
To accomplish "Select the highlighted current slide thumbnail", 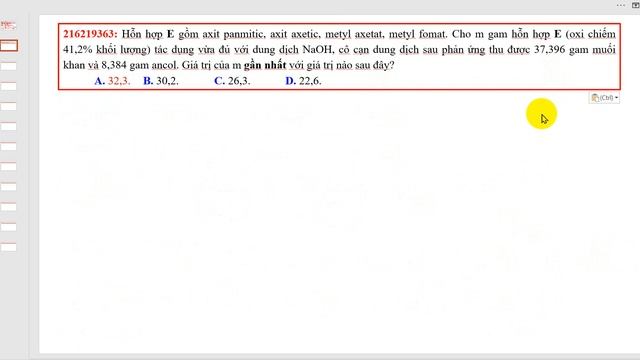I will (x=9, y=46).
